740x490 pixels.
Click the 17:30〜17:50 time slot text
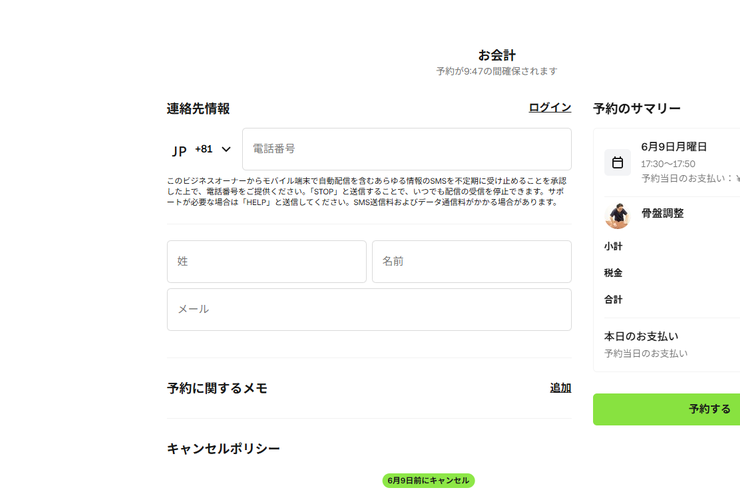tap(668, 163)
